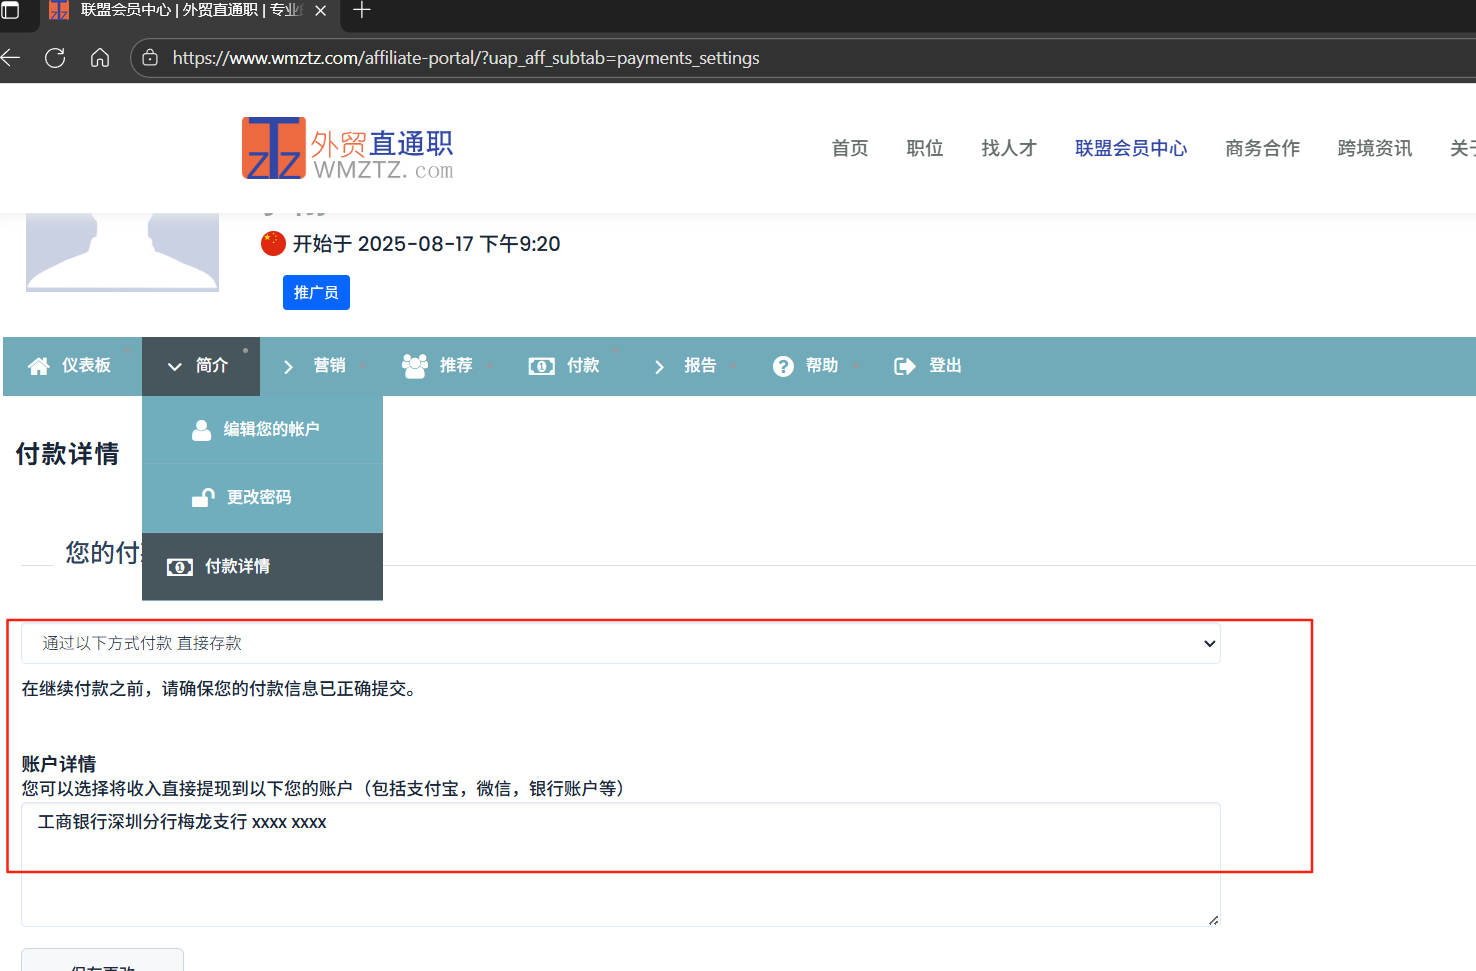
Task: Select the 仪表板 home icon
Action: coord(38,366)
